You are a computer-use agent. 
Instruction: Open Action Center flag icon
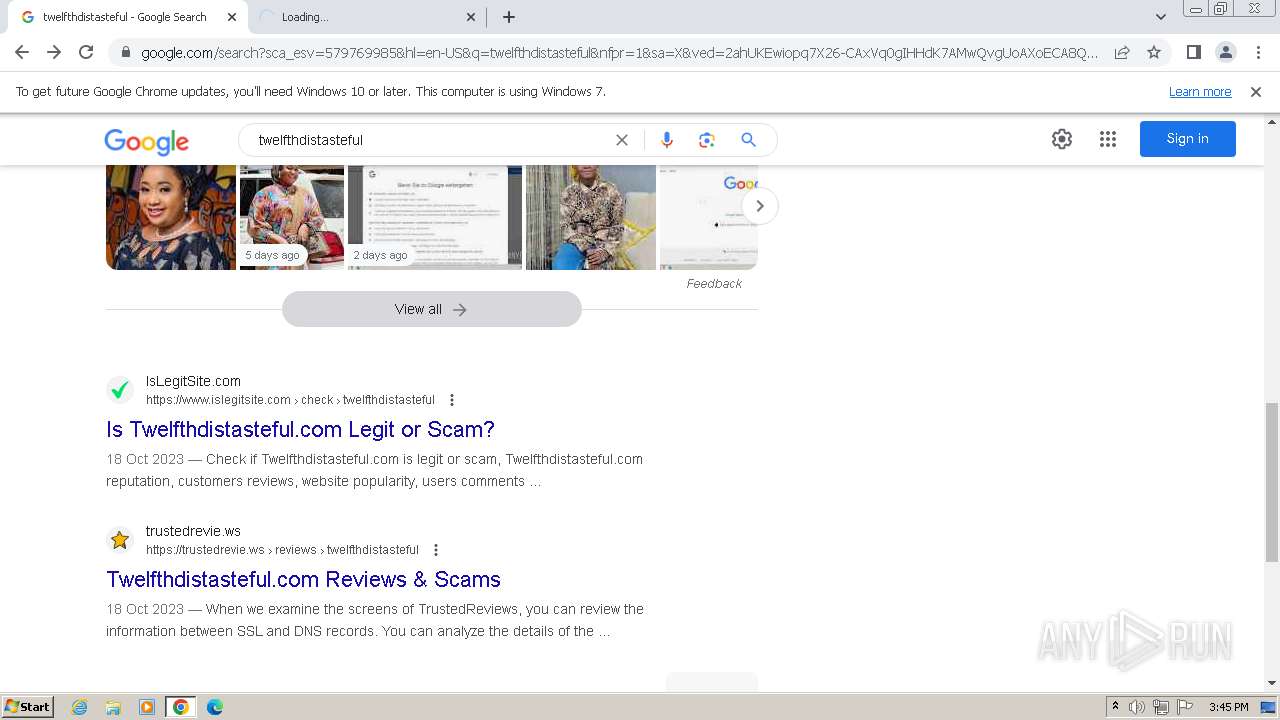(1185, 707)
